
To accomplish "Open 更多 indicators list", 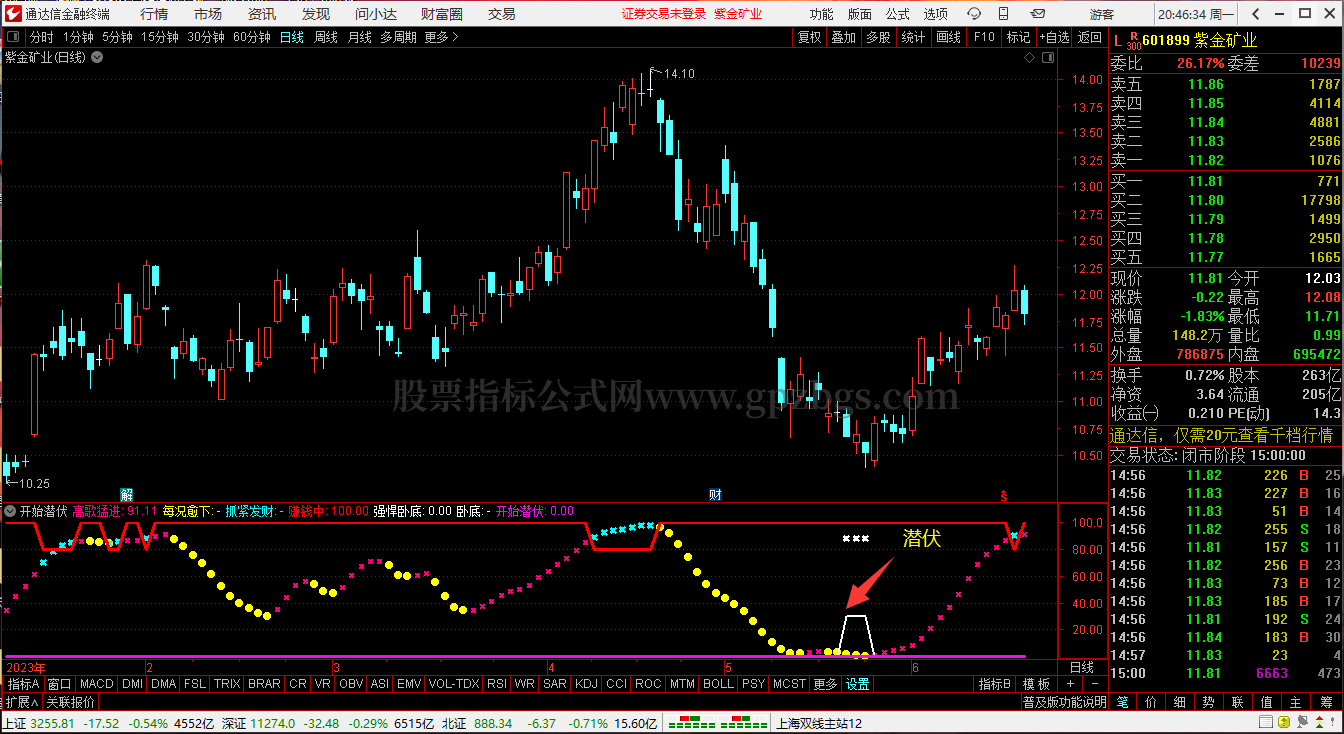I will pyautogui.click(x=825, y=684).
